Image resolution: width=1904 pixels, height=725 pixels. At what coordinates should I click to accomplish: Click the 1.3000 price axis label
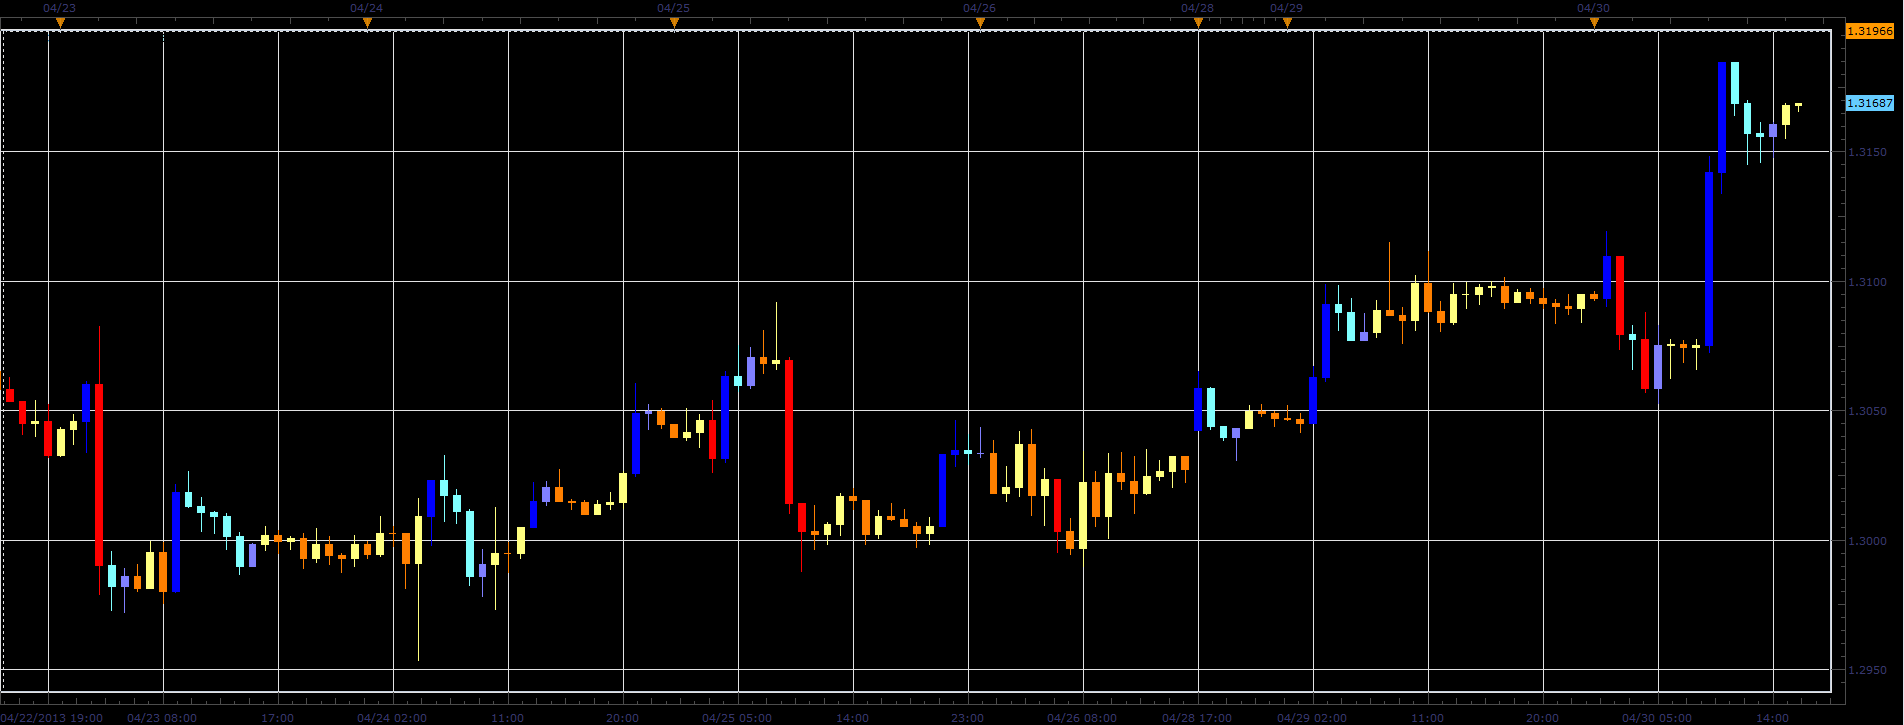click(1868, 542)
